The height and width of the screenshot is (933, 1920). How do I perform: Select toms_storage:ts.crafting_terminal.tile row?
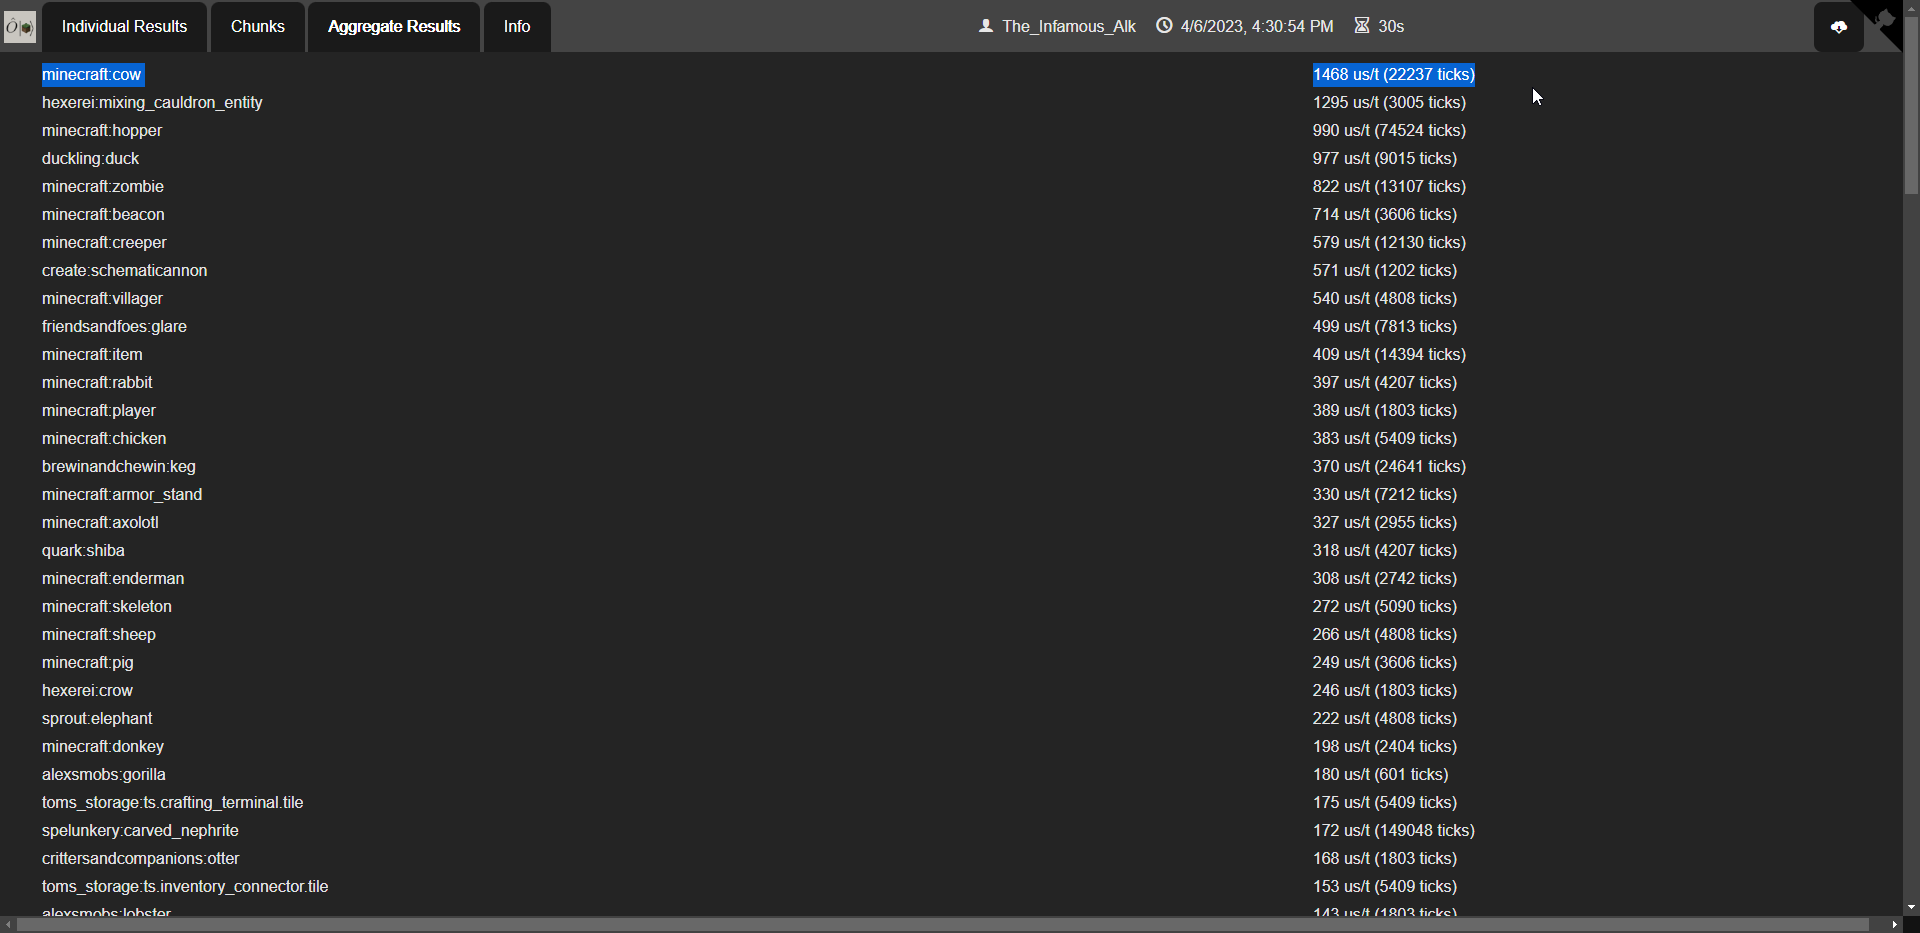[x=173, y=803]
